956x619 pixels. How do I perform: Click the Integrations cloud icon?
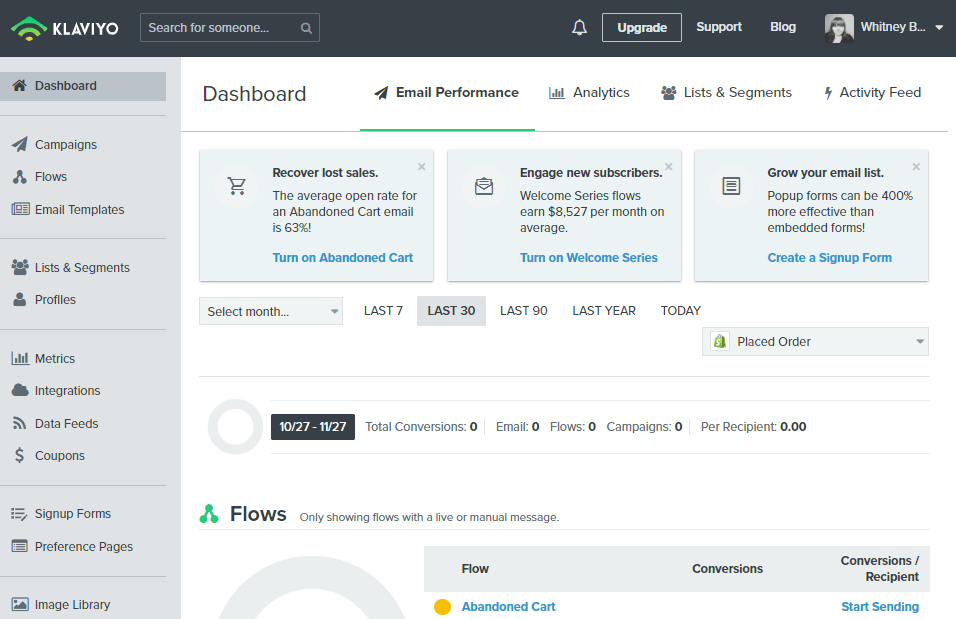(x=19, y=391)
